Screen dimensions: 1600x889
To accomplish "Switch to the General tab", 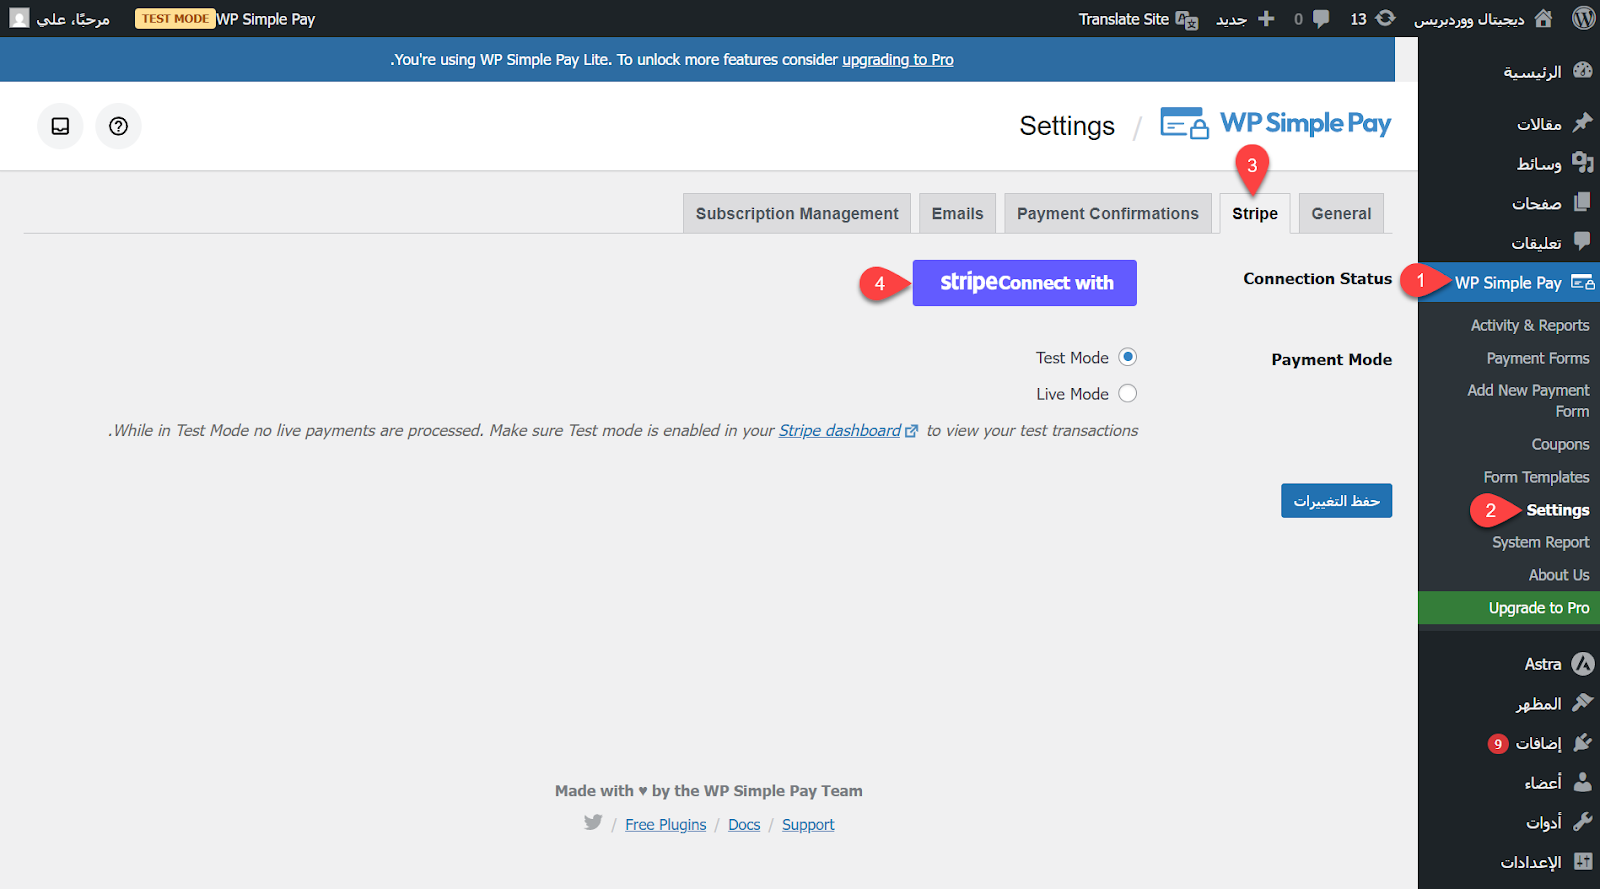I will point(1341,214).
